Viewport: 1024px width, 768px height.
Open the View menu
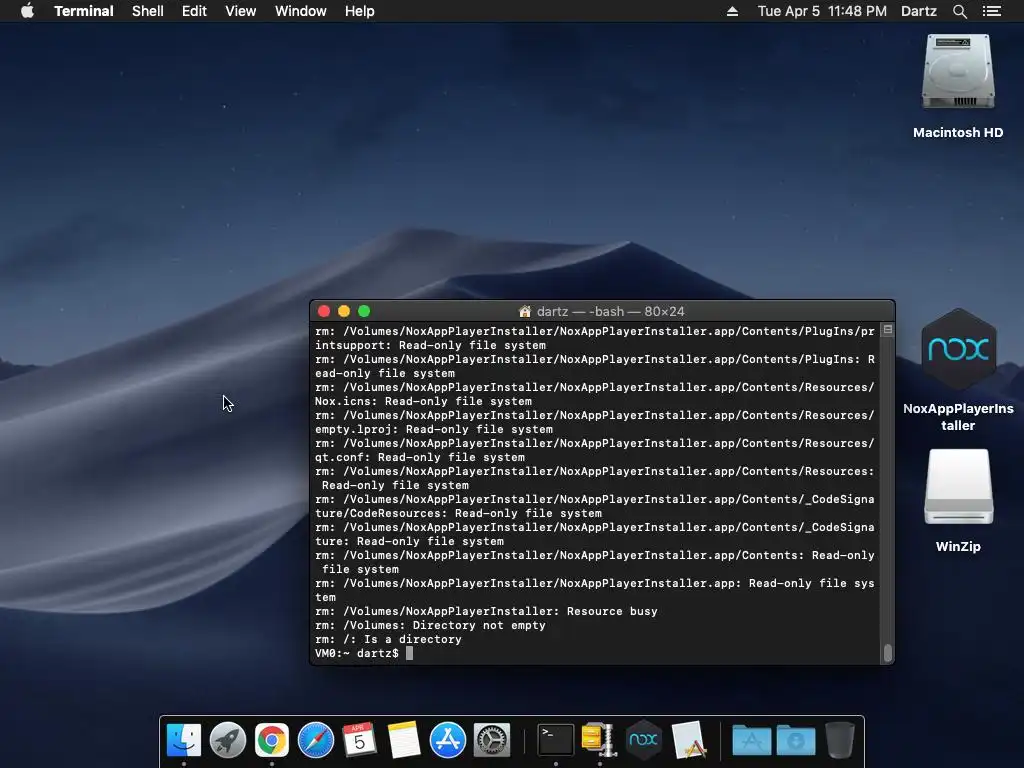[x=240, y=11]
